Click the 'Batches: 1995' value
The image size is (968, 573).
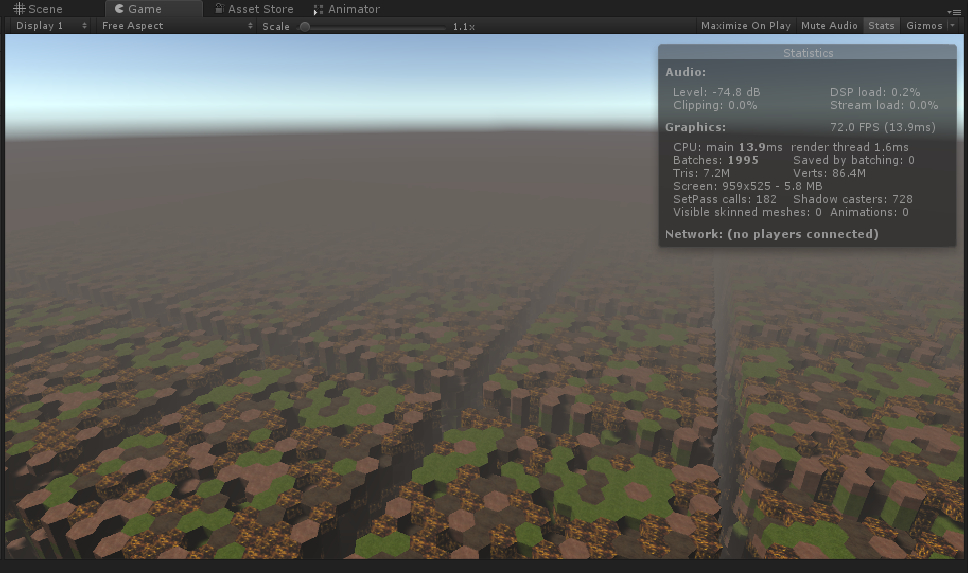click(x=716, y=161)
